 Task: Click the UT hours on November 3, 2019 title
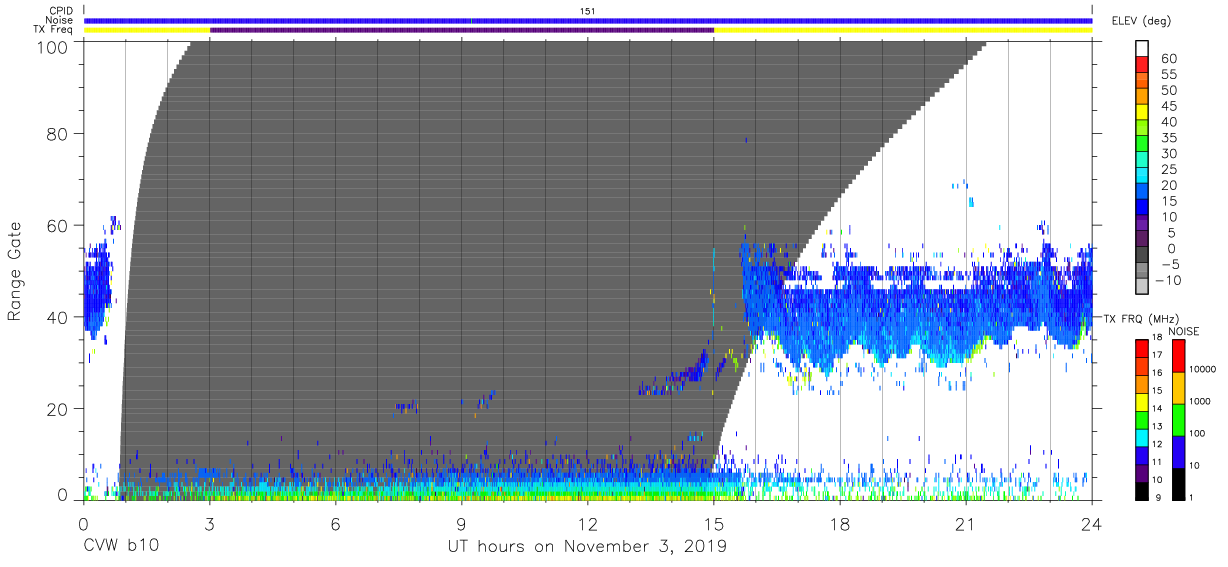pyautogui.click(x=588, y=548)
